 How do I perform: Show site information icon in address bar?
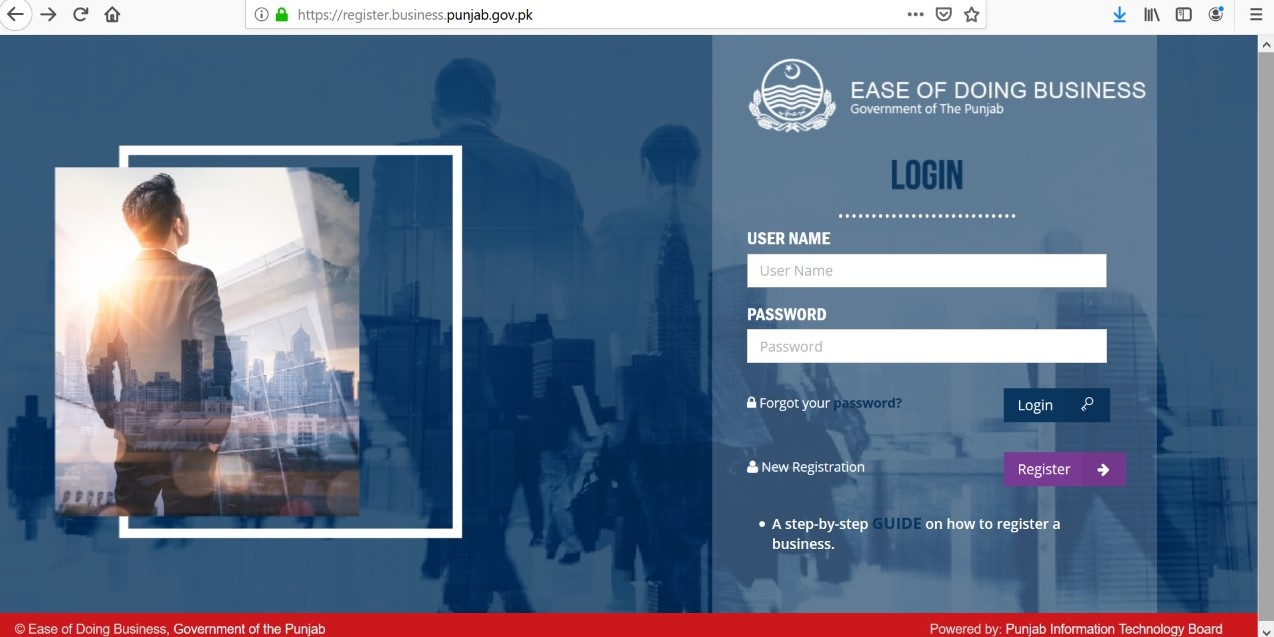click(x=261, y=15)
